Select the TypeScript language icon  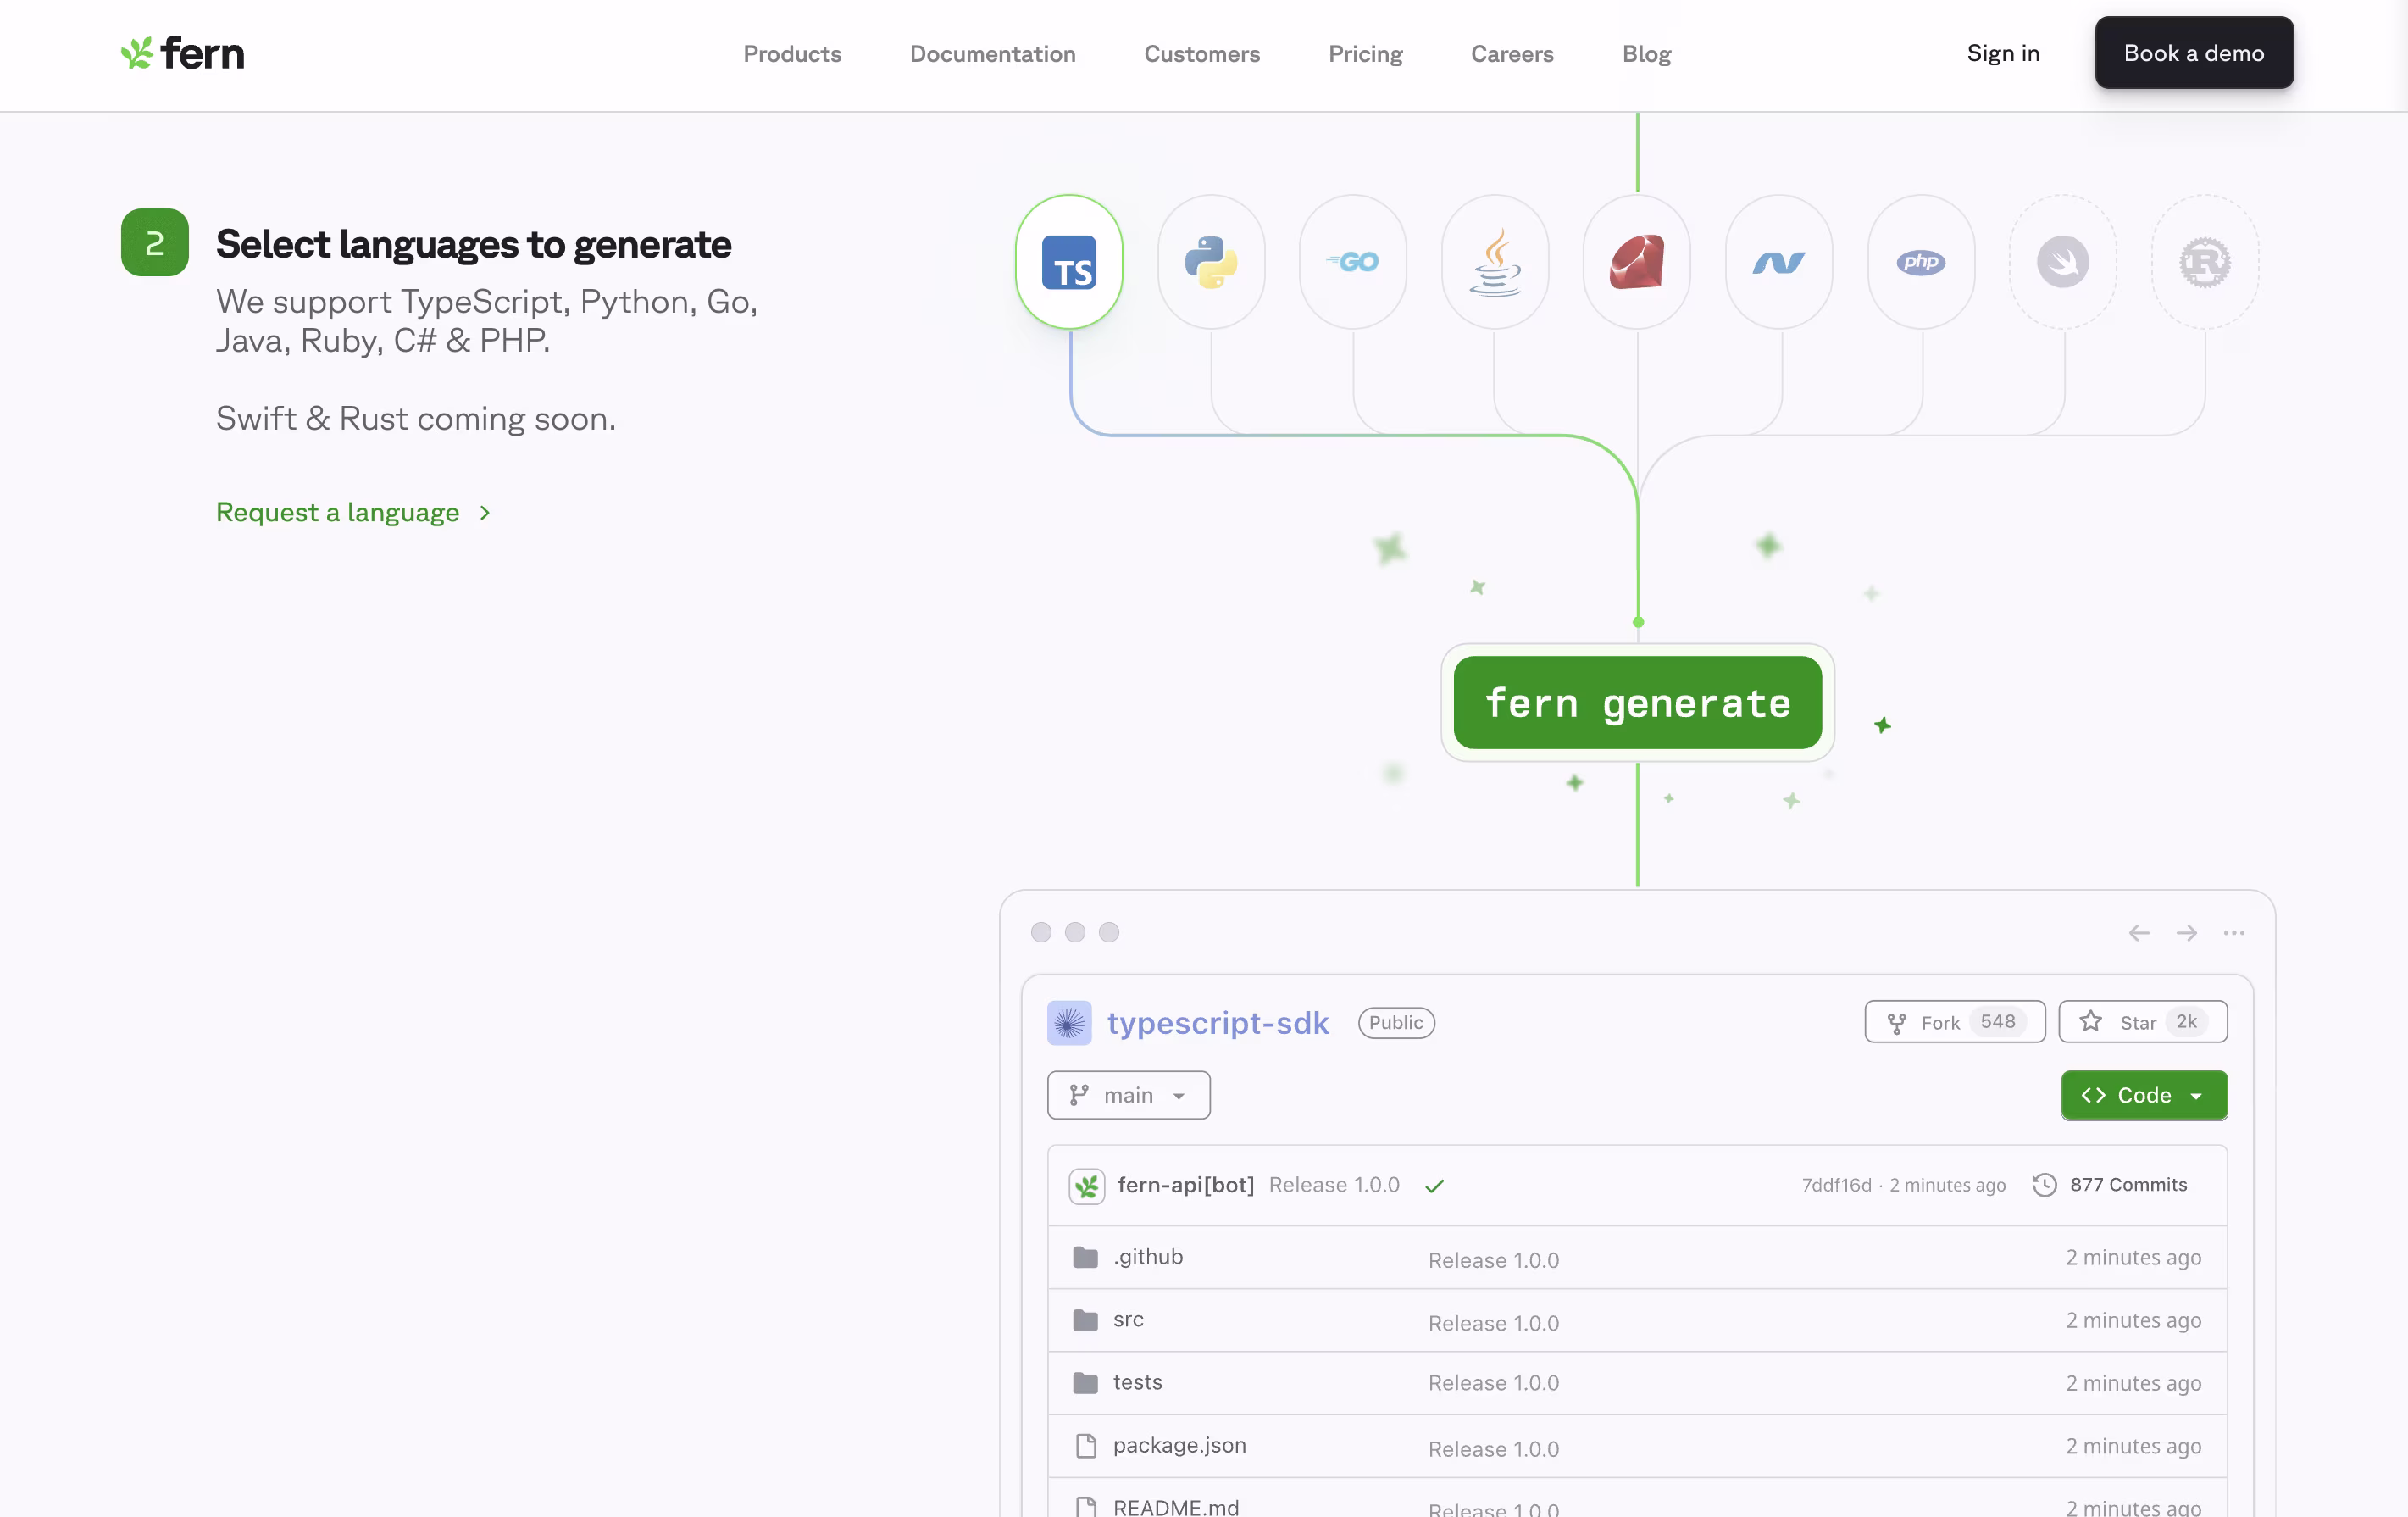pyautogui.click(x=1068, y=262)
